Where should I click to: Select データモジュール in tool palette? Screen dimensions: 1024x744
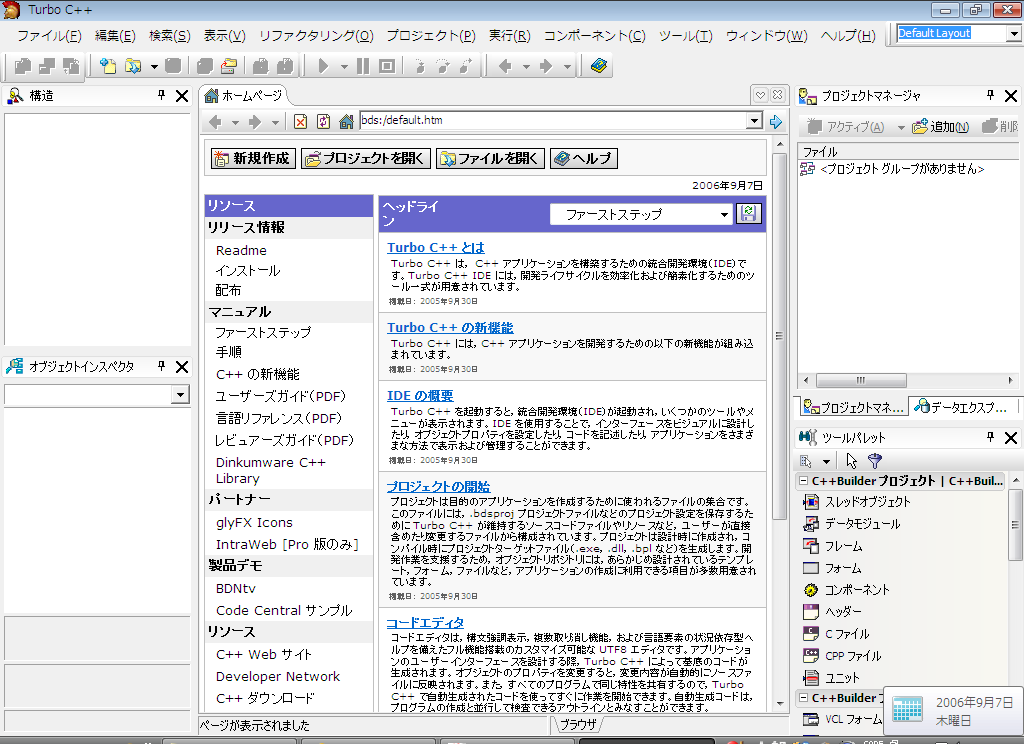pos(851,524)
